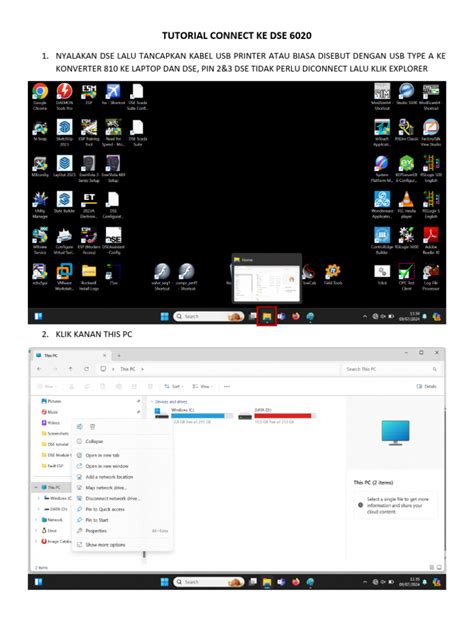Open the Google Chrome desktop shortcut

40,96
